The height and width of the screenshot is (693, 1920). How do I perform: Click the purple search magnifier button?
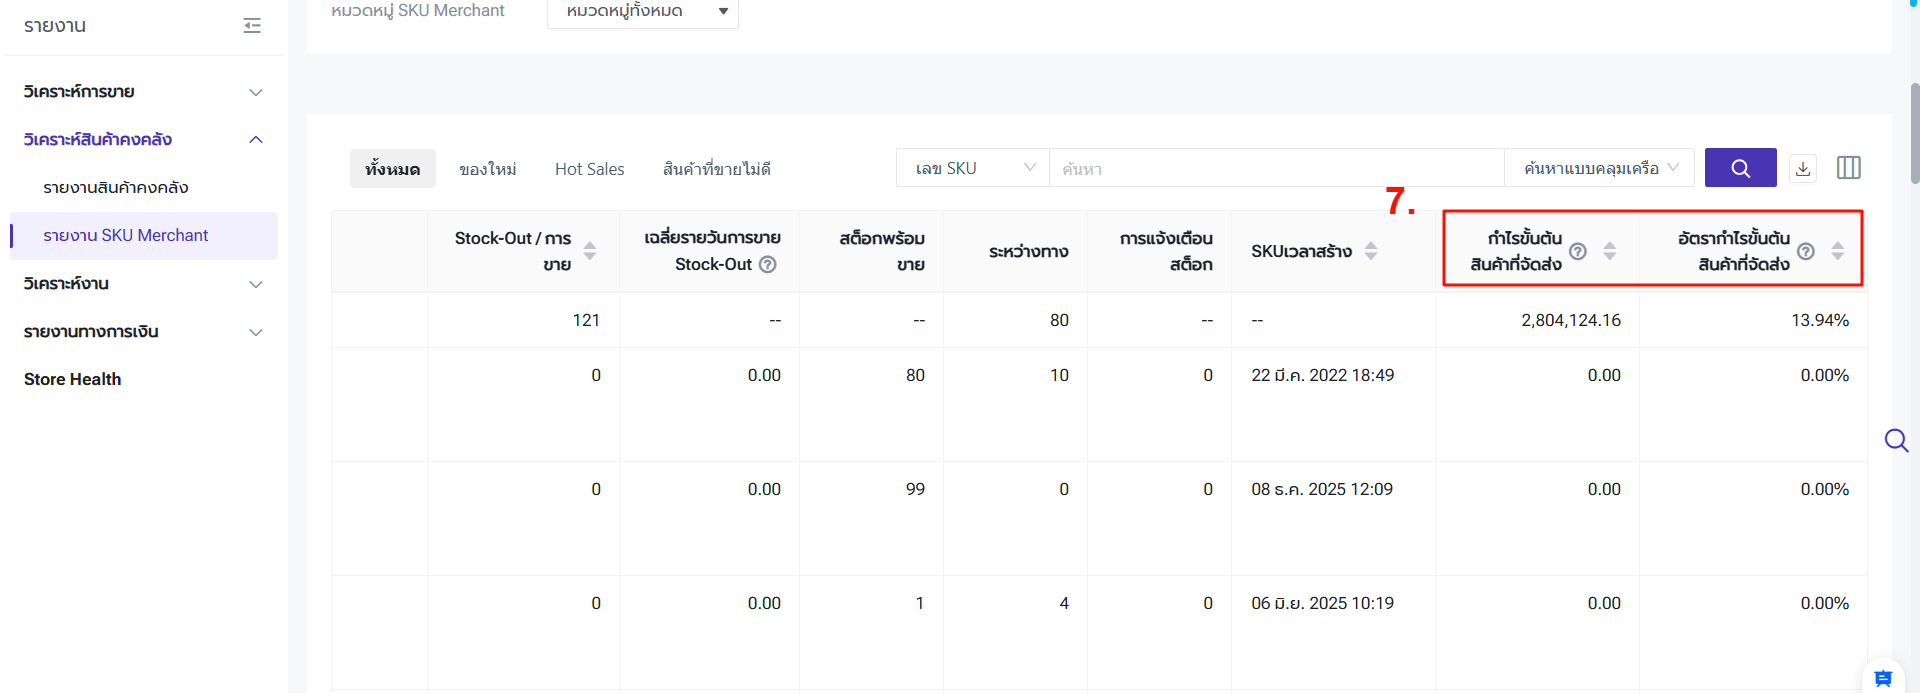pos(1740,168)
